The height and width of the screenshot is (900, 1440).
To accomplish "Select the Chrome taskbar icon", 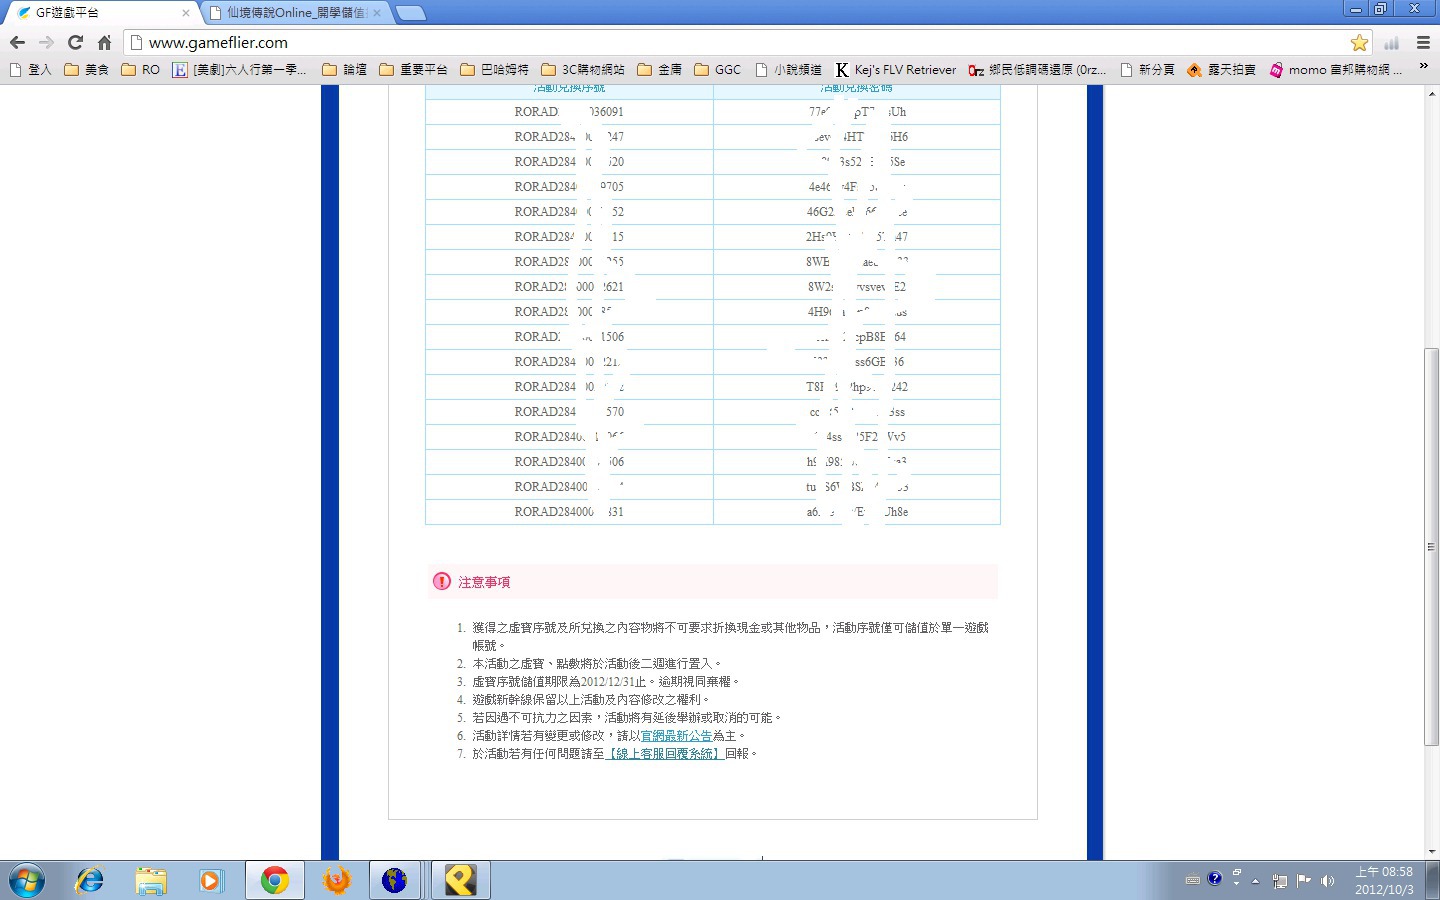I will (x=275, y=881).
